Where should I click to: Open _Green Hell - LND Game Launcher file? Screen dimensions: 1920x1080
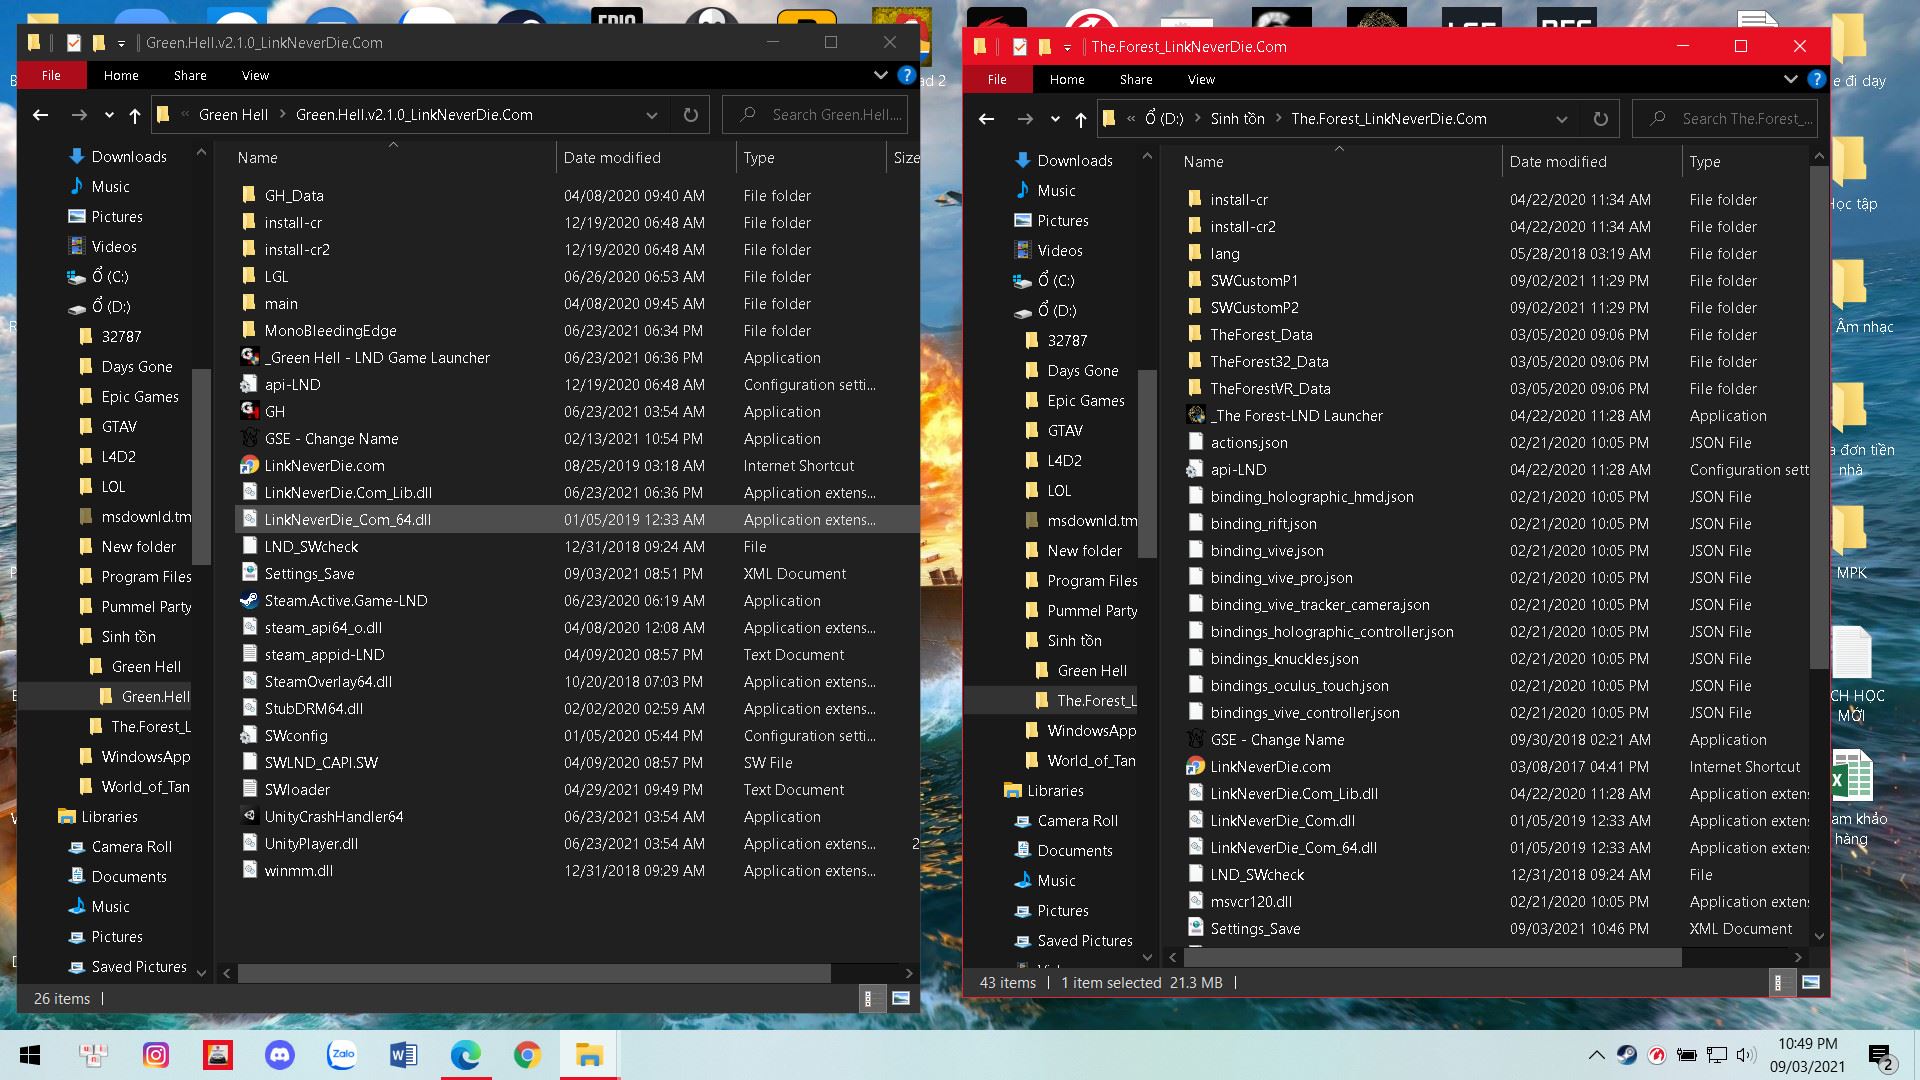(376, 358)
